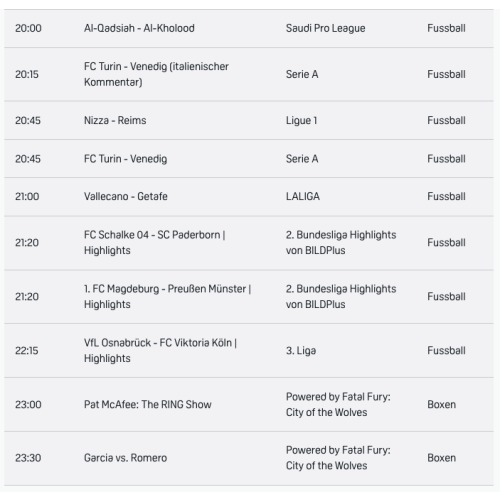The height and width of the screenshot is (500, 500).
Task: Click the LALIGA competition label
Action: pos(303,196)
